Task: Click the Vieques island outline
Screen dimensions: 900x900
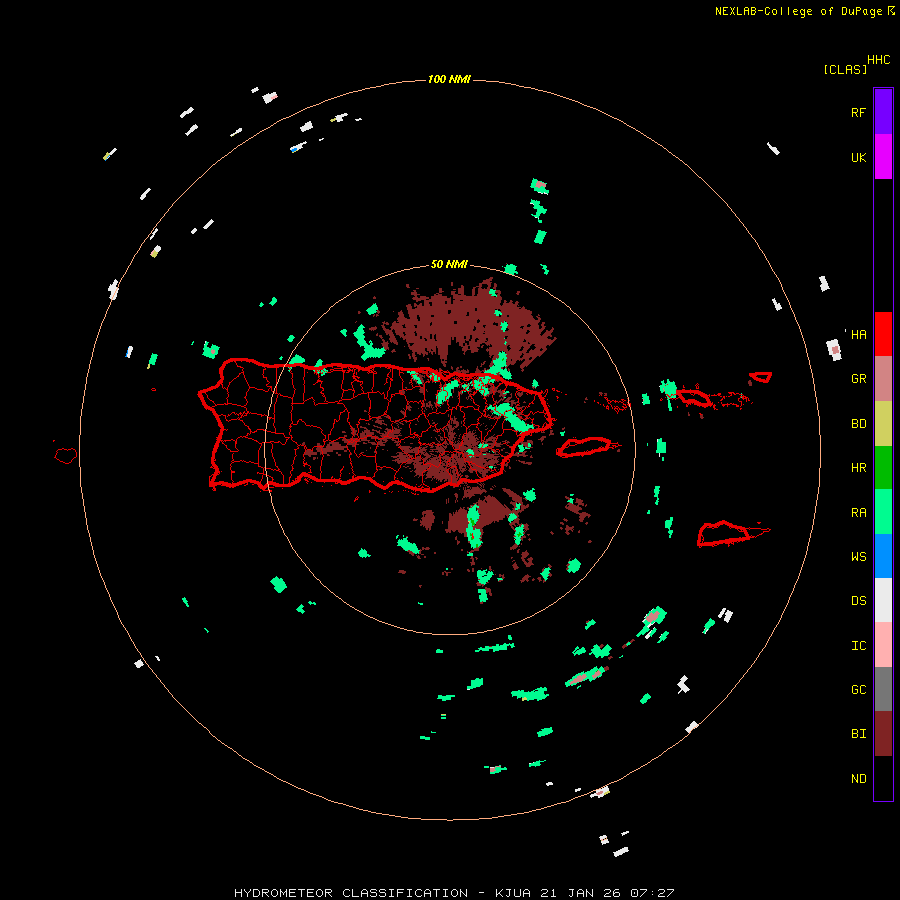Action: point(584,447)
